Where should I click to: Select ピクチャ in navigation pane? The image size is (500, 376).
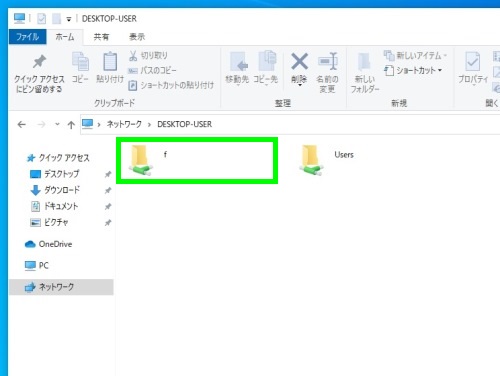click(x=49, y=222)
